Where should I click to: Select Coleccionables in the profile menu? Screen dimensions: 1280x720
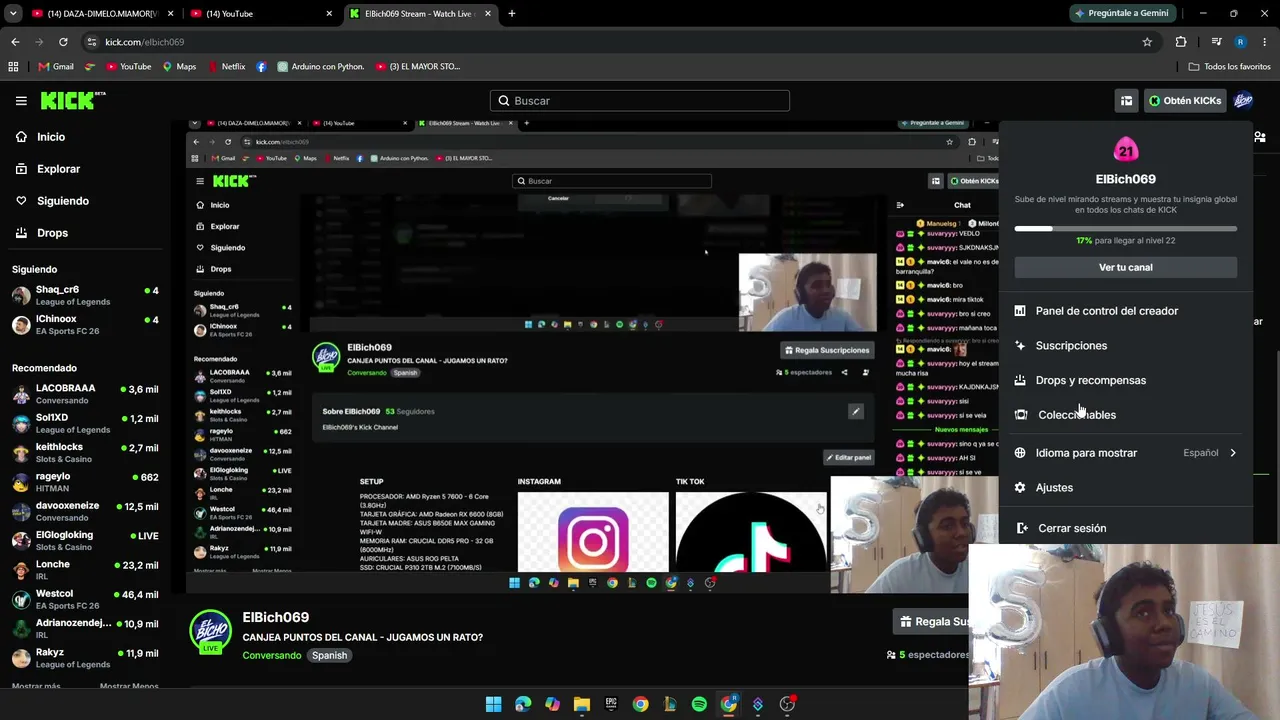(1126, 415)
